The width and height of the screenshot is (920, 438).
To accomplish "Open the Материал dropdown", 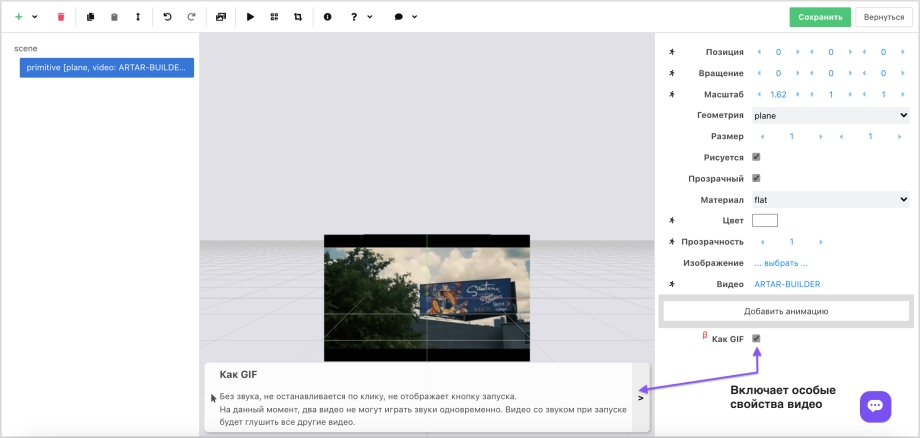I will click(829, 199).
